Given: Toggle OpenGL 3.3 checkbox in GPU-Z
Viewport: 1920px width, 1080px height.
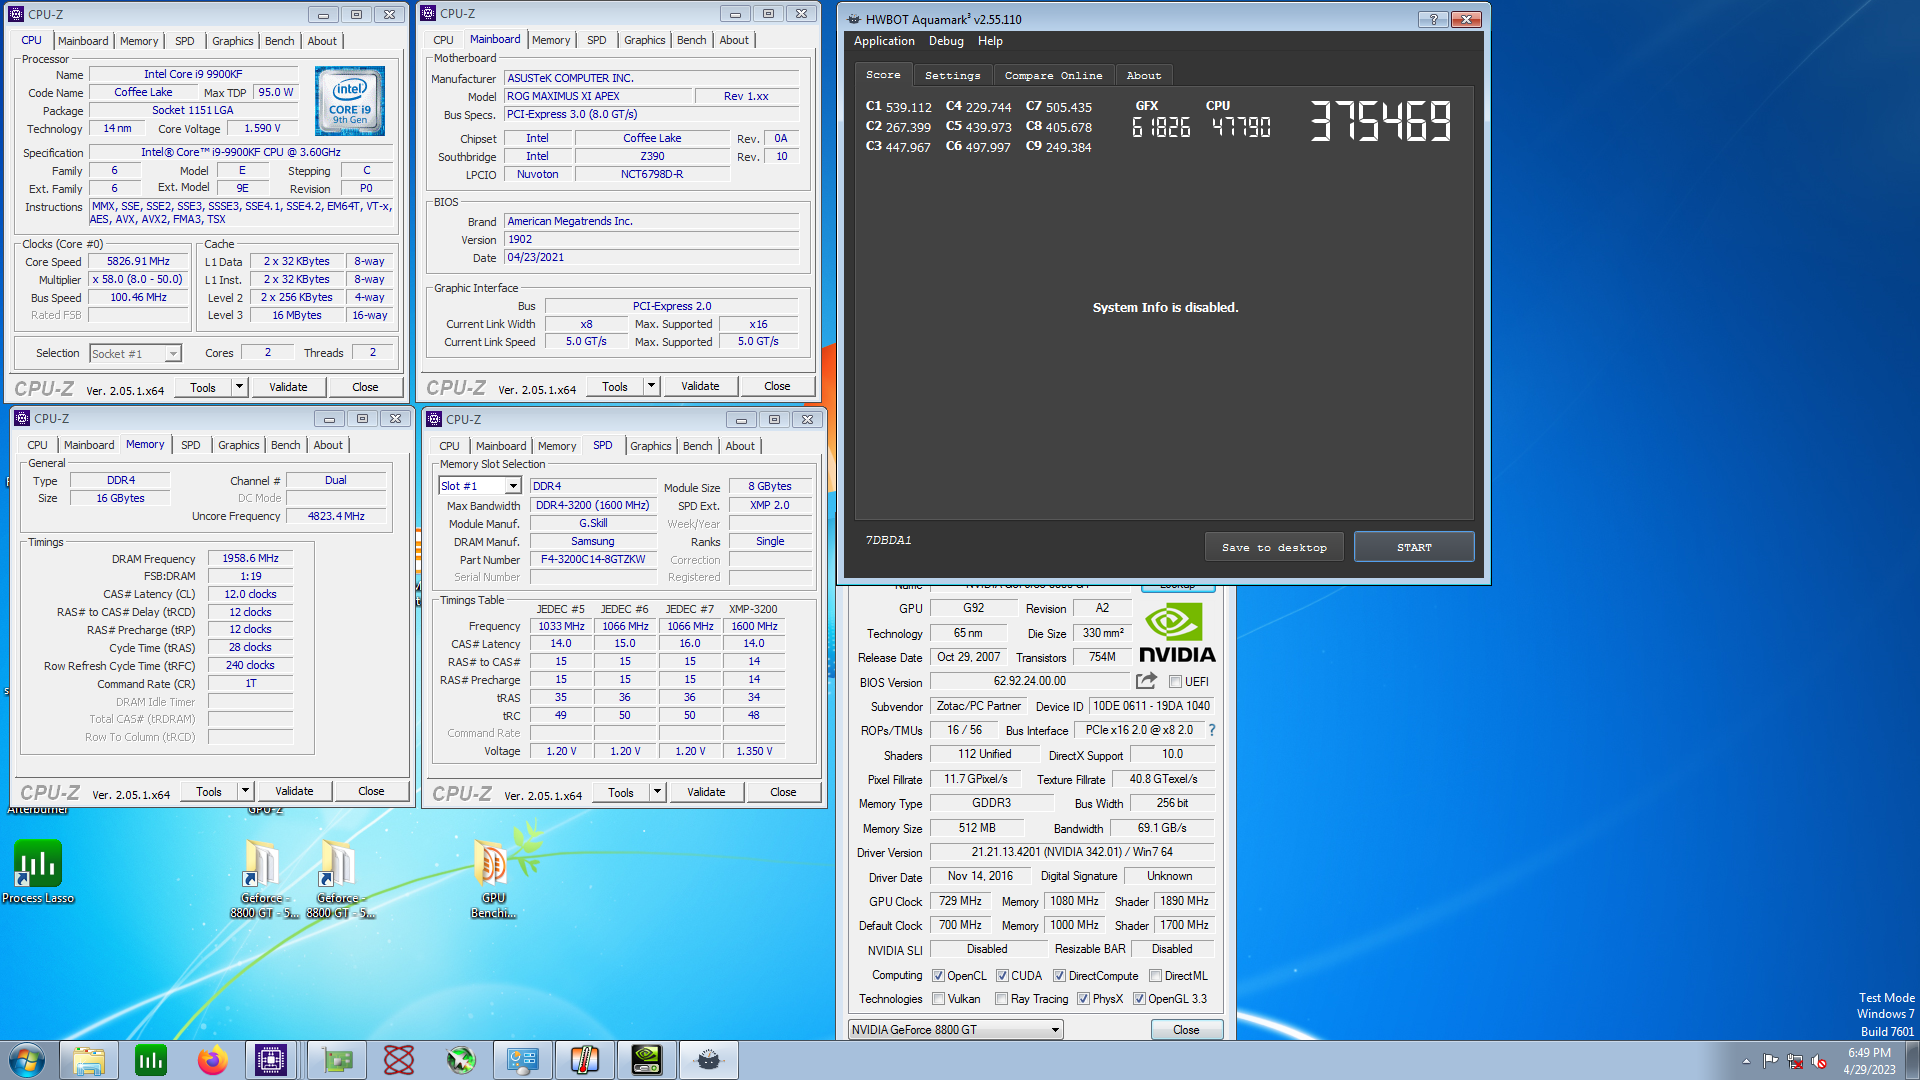Looking at the screenshot, I should tap(1139, 999).
